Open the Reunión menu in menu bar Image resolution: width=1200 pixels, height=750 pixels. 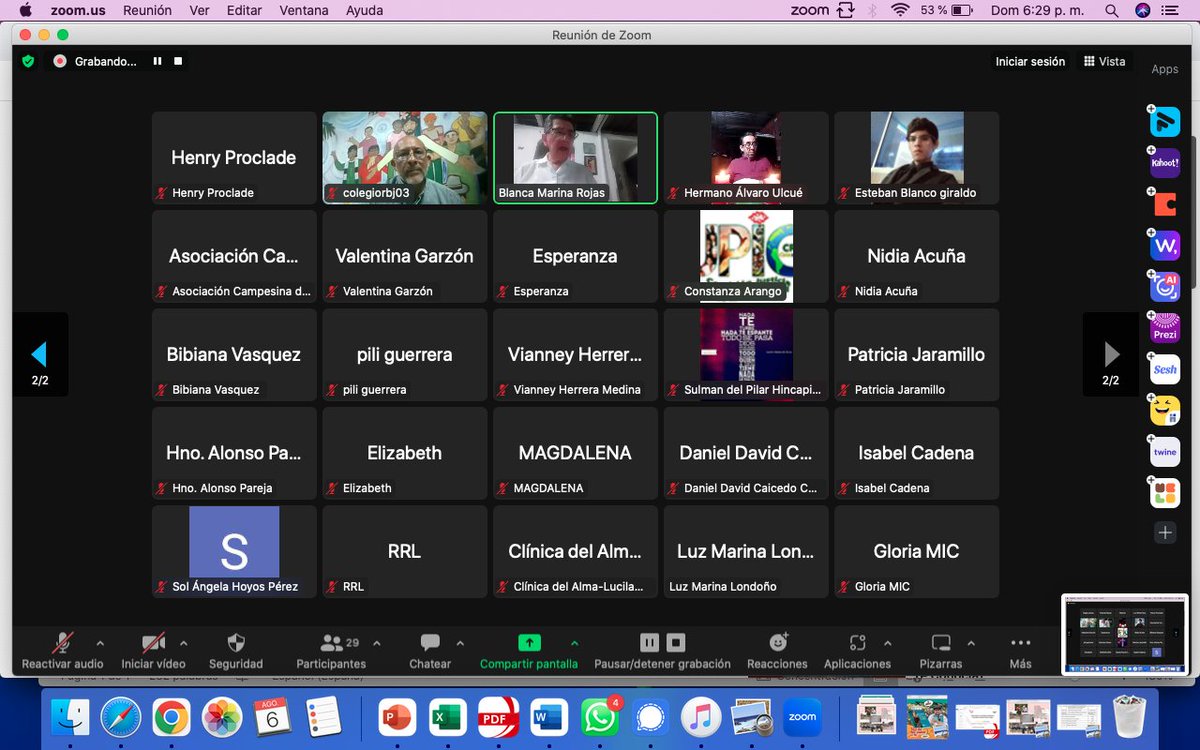point(147,10)
